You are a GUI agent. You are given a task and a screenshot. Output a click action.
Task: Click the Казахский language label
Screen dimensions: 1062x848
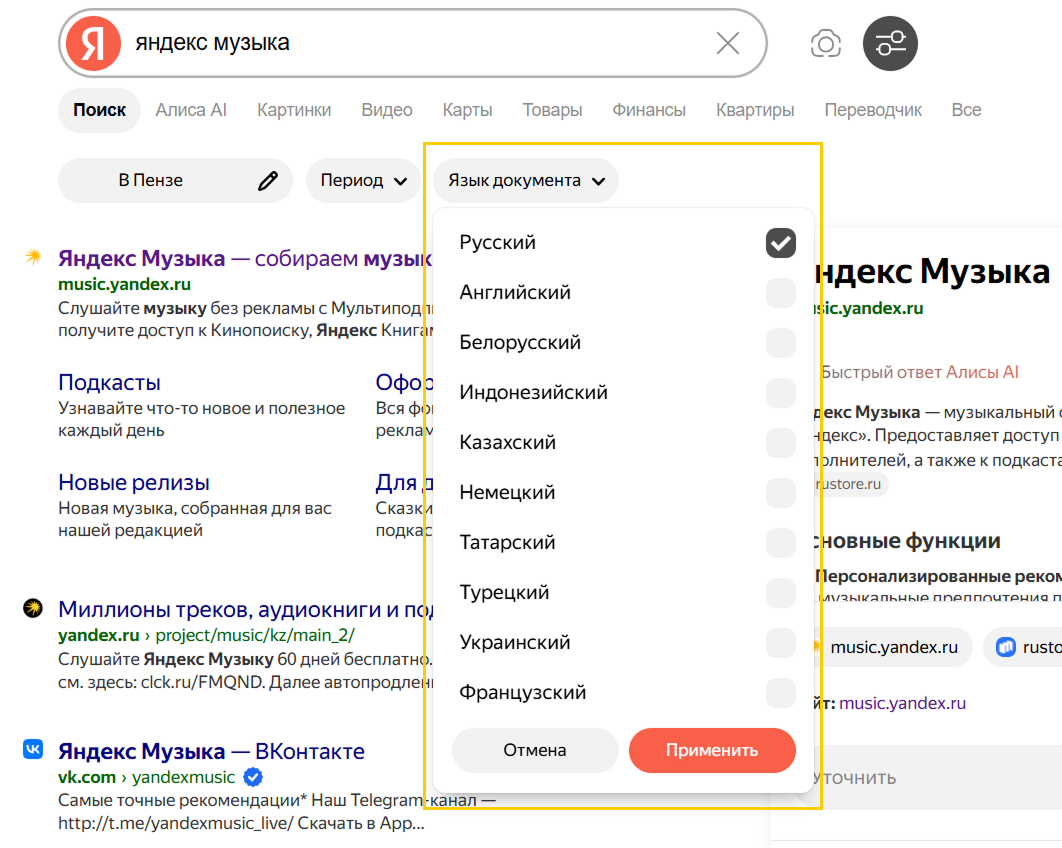tap(507, 443)
